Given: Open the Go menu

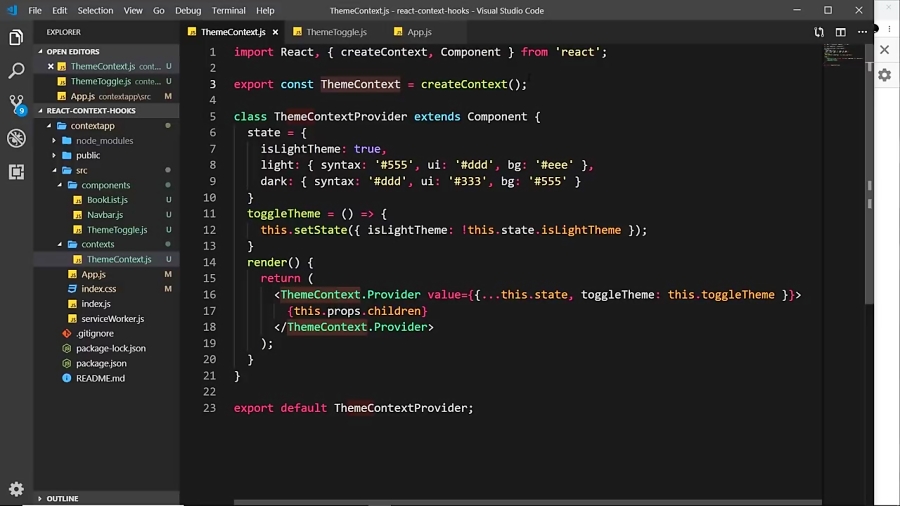Looking at the screenshot, I should (158, 10).
